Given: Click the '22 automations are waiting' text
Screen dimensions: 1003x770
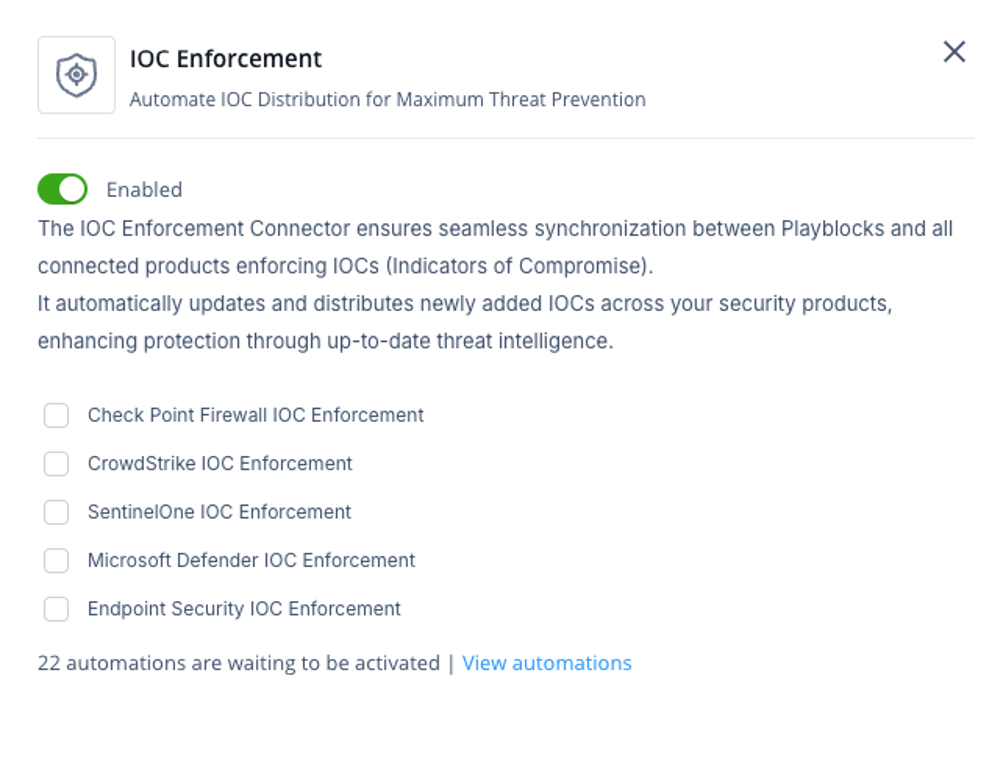Looking at the screenshot, I should (x=239, y=663).
